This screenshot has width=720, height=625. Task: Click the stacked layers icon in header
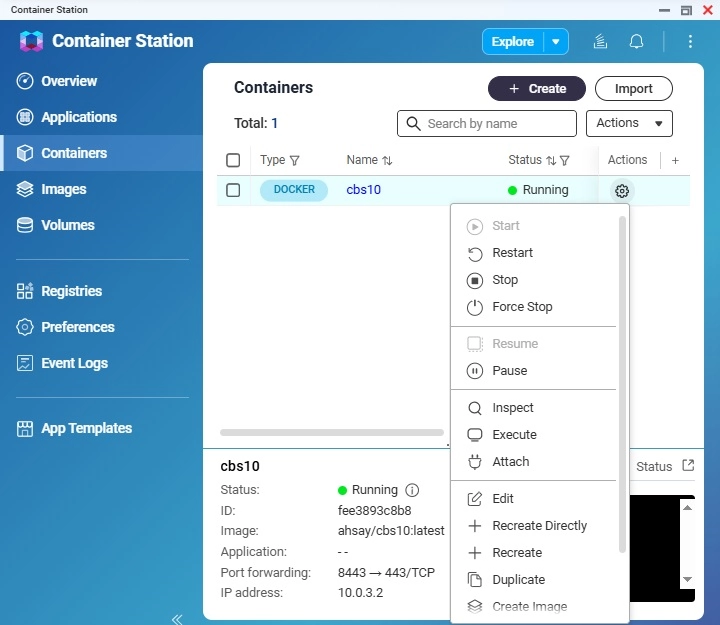[601, 42]
